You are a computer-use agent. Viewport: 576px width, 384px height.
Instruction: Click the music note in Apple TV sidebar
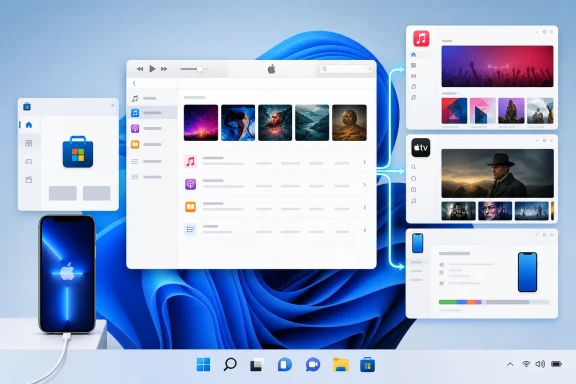pos(414,201)
